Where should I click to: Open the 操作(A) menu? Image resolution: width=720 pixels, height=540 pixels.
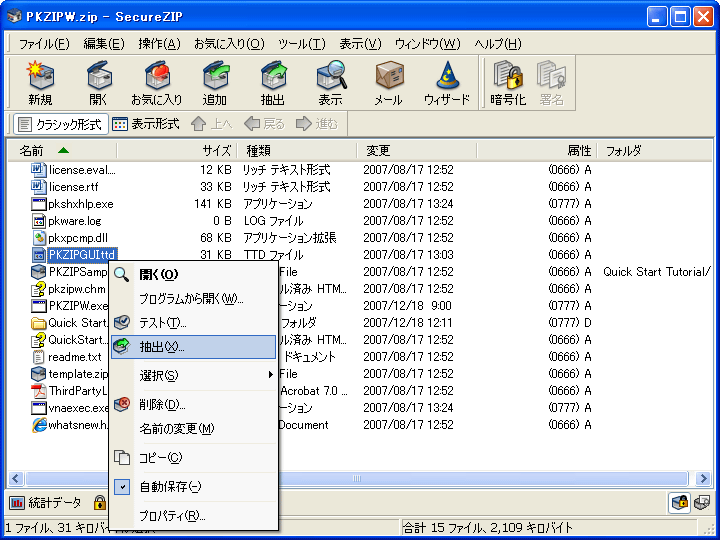coord(159,44)
